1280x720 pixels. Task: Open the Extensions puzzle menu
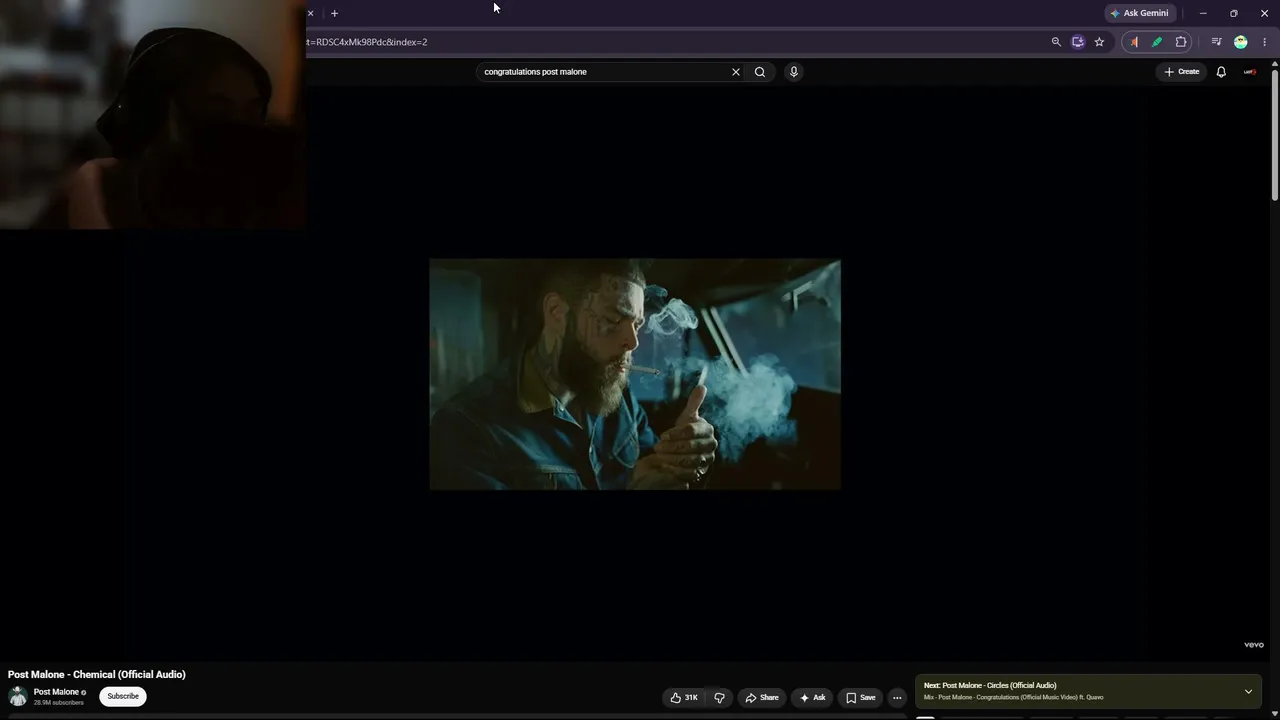[x=1181, y=42]
